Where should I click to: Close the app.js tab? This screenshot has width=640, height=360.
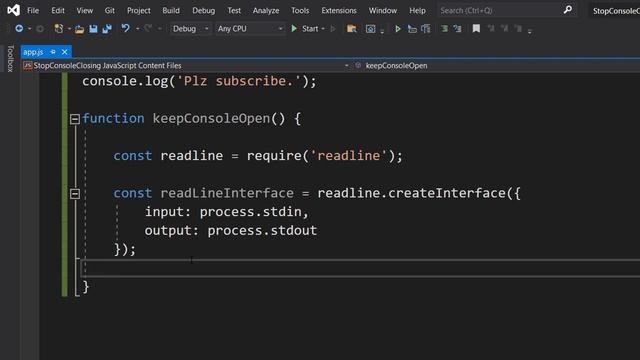coord(64,52)
